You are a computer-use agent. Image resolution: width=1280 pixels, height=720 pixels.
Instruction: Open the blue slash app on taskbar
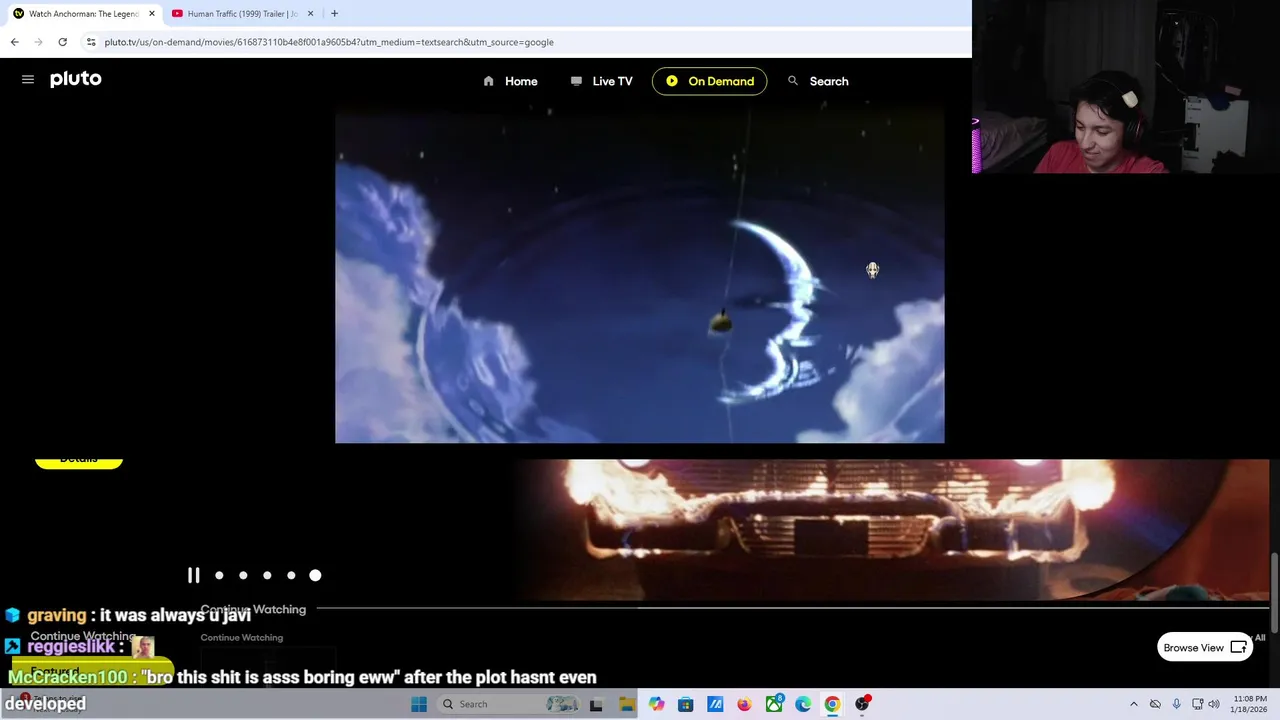tap(715, 704)
